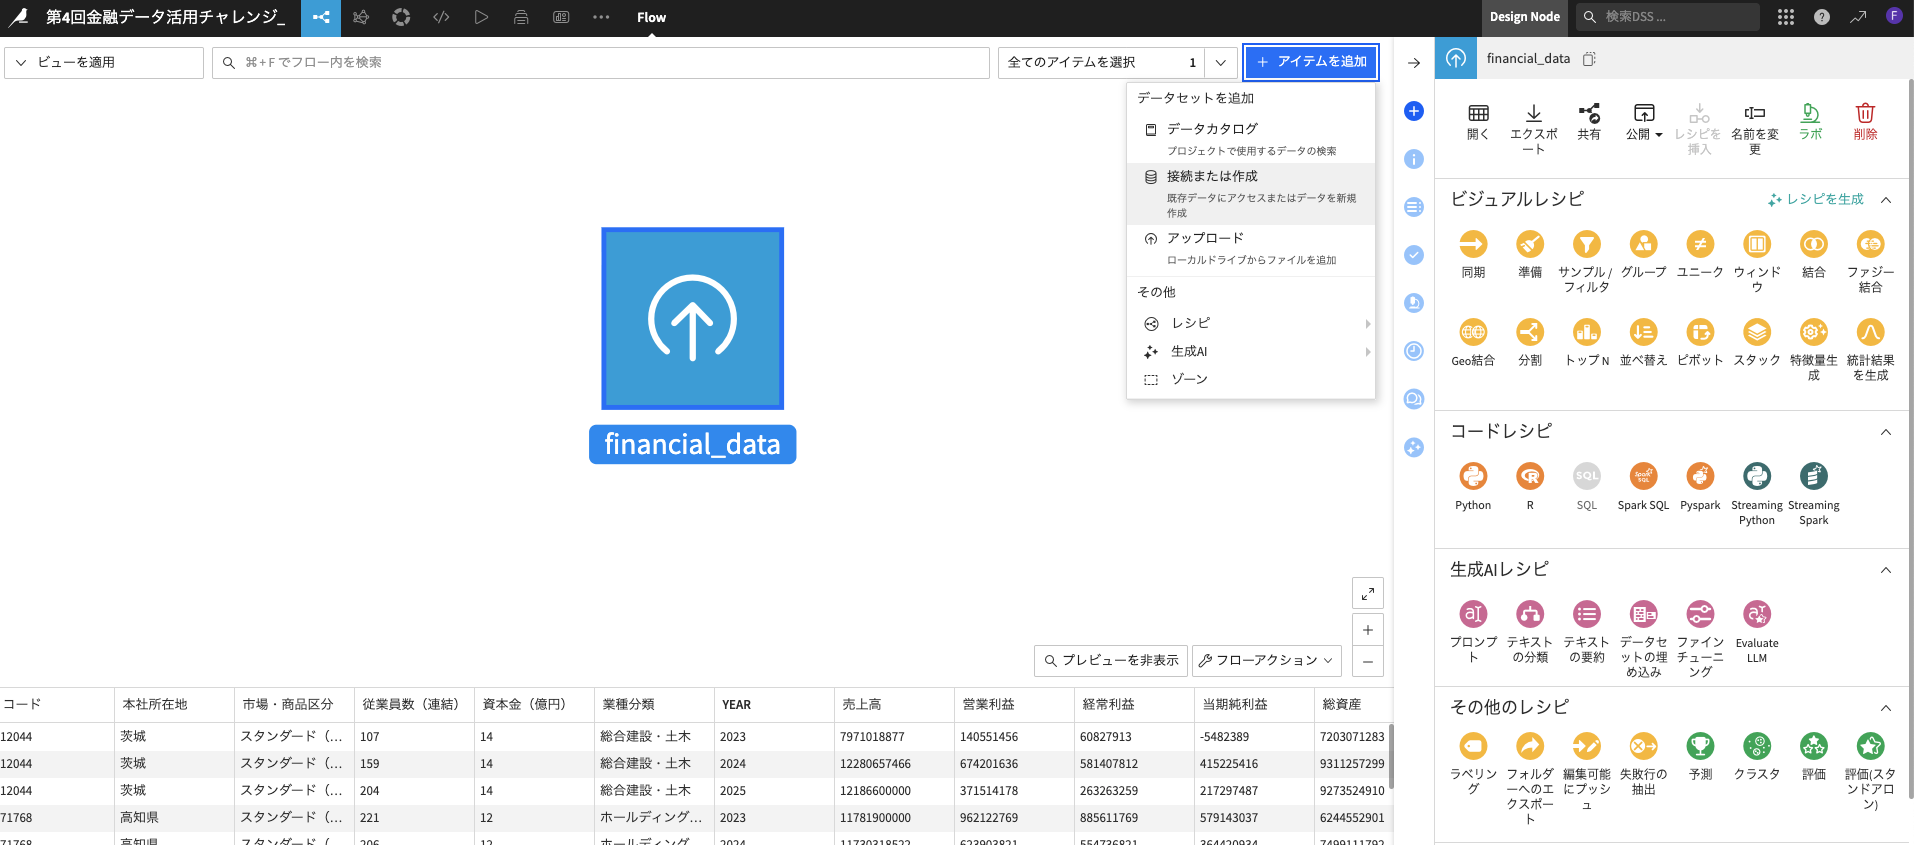Zoom out the flow with minus button
The width and height of the screenshot is (1914, 845).
click(x=1368, y=661)
